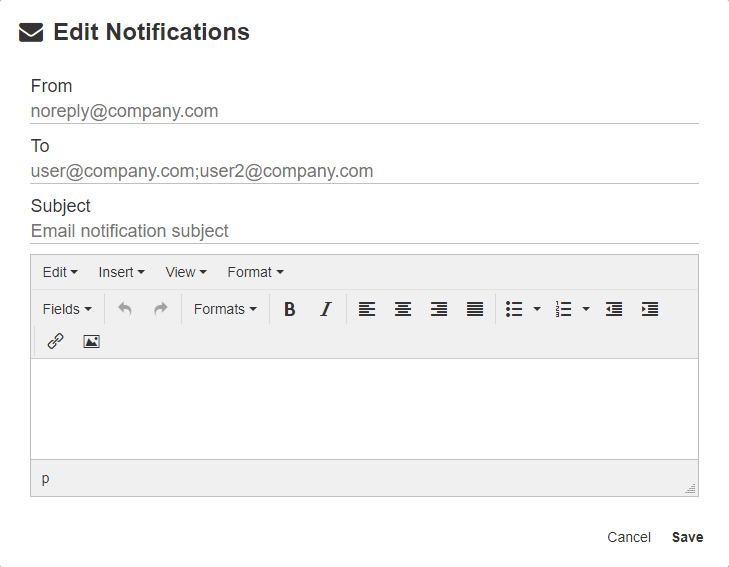Image resolution: width=729 pixels, height=567 pixels.
Task: Click the Subject input field
Action: 364,231
